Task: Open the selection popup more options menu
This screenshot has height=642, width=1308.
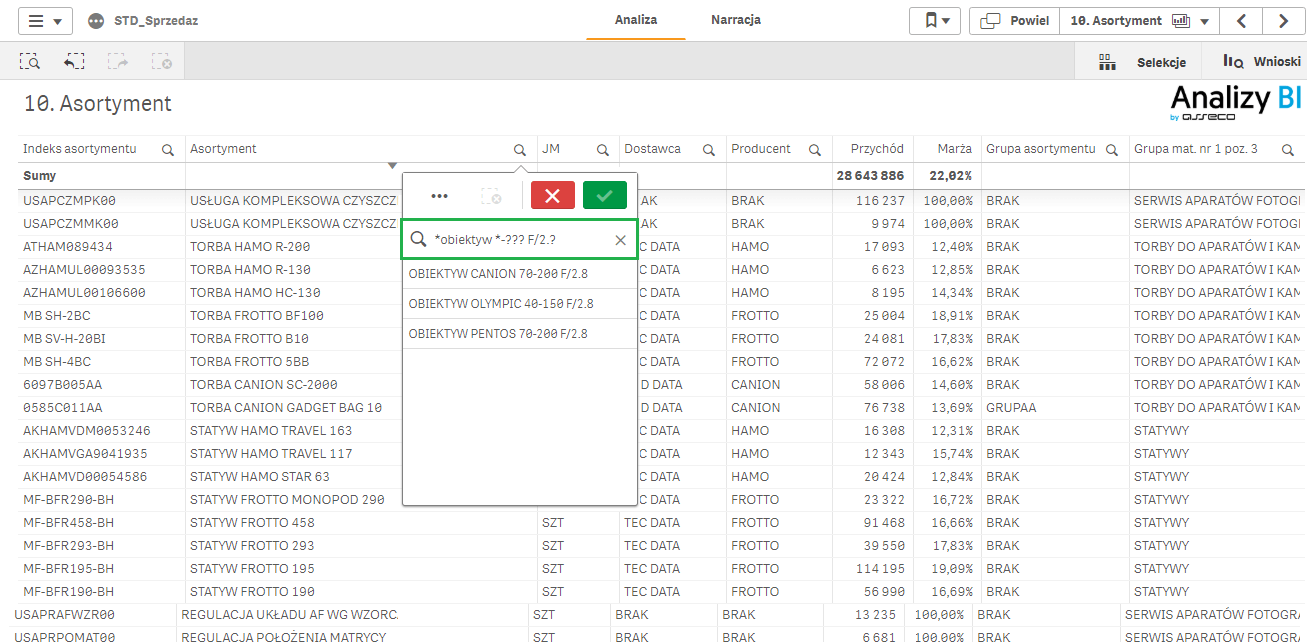Action: pos(439,196)
